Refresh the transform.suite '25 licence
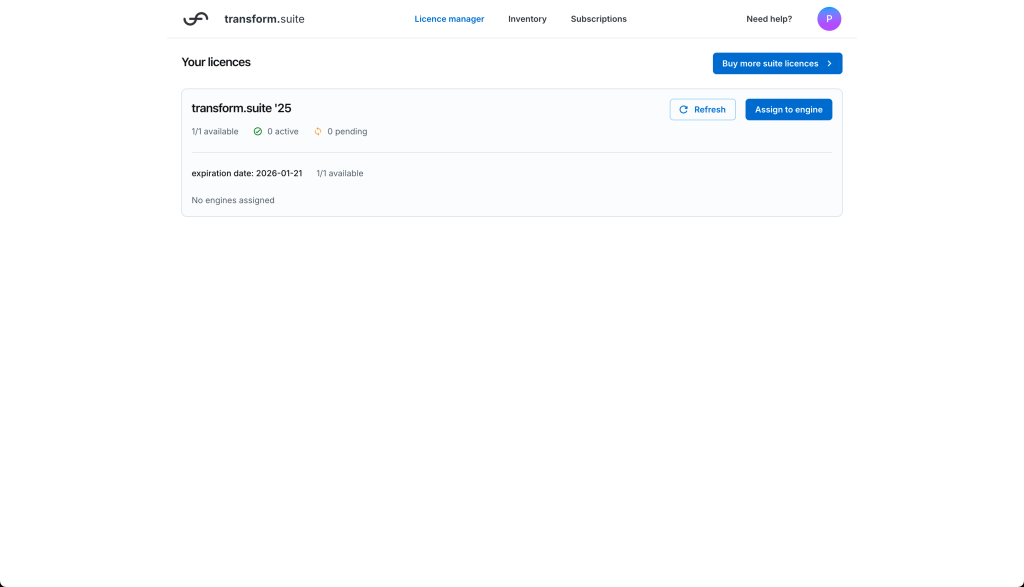This screenshot has height=587, width=1024. 702,110
